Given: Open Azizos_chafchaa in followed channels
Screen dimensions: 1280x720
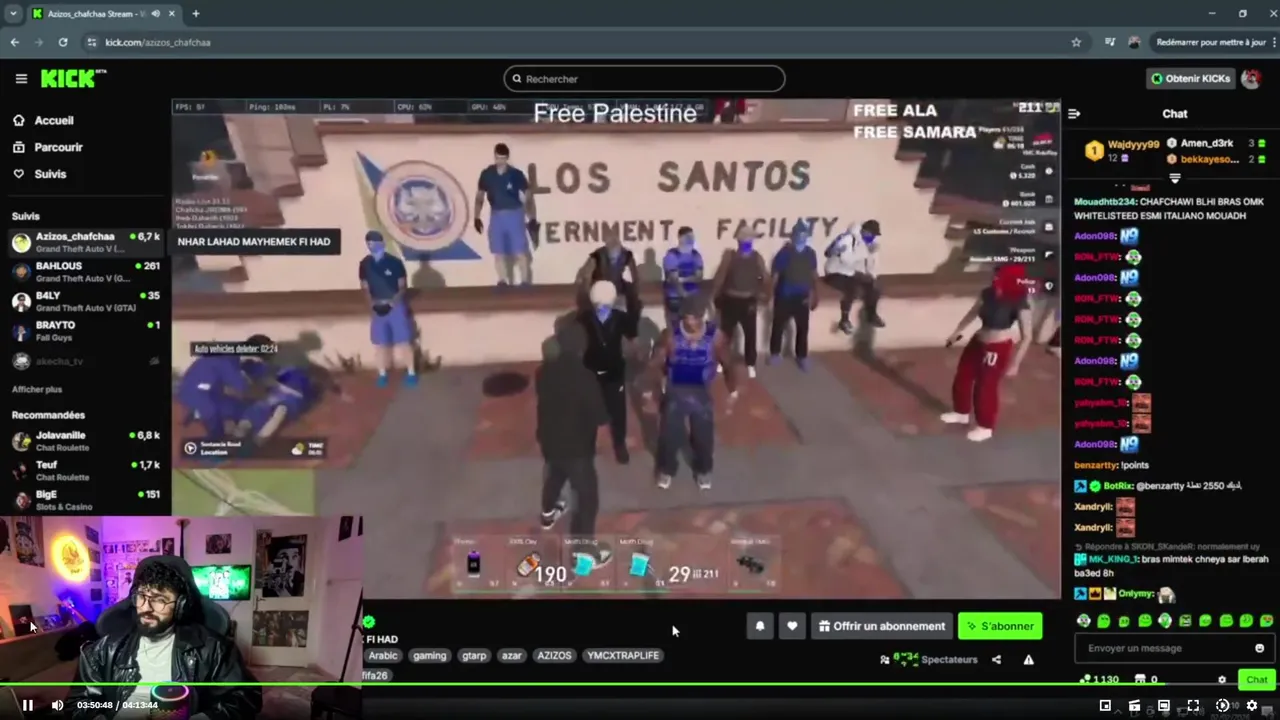Looking at the screenshot, I should pyautogui.click(x=86, y=242).
